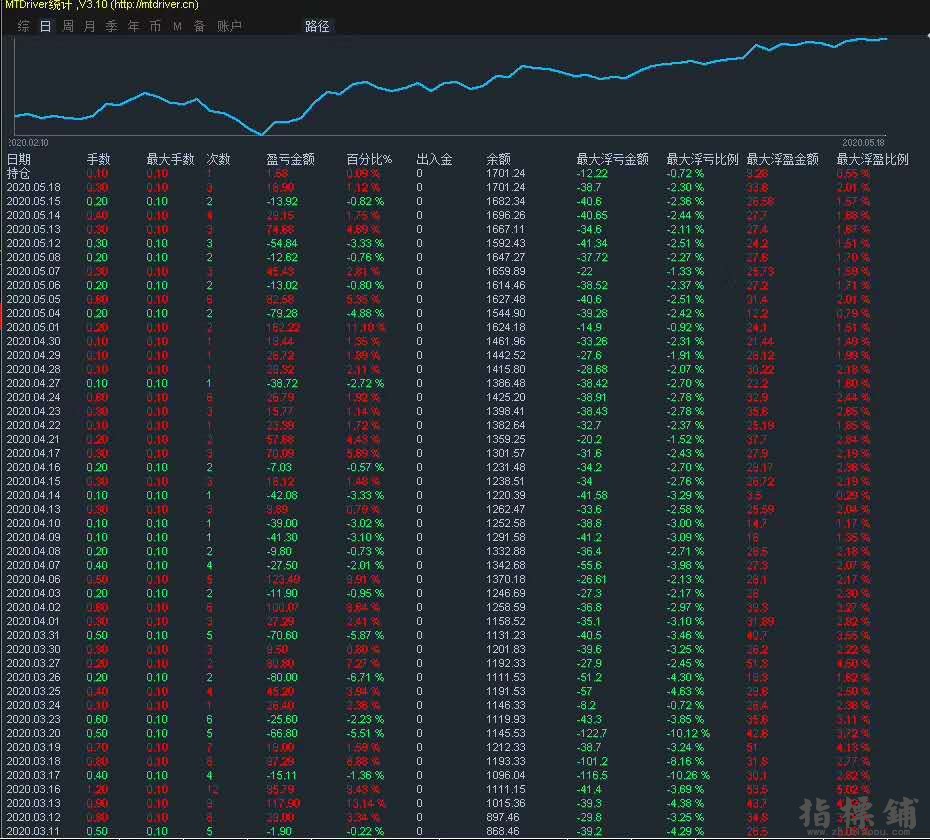
Task: Select date cell 2020.04.27
Action: pos(33,383)
